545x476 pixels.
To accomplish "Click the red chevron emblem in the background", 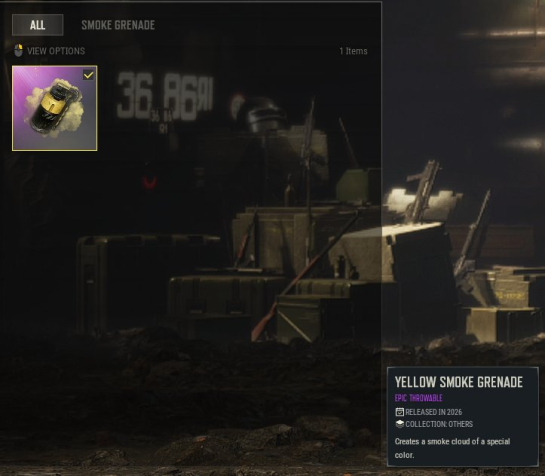I will pos(150,182).
